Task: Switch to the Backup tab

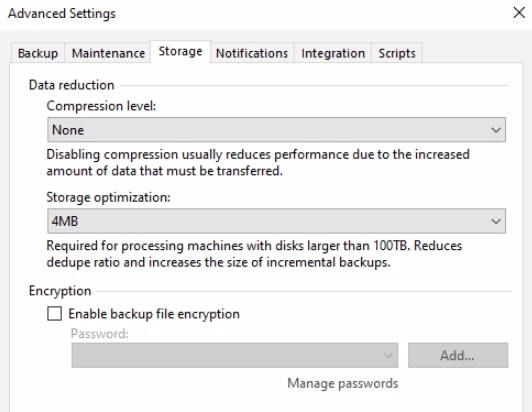Action: [x=38, y=53]
